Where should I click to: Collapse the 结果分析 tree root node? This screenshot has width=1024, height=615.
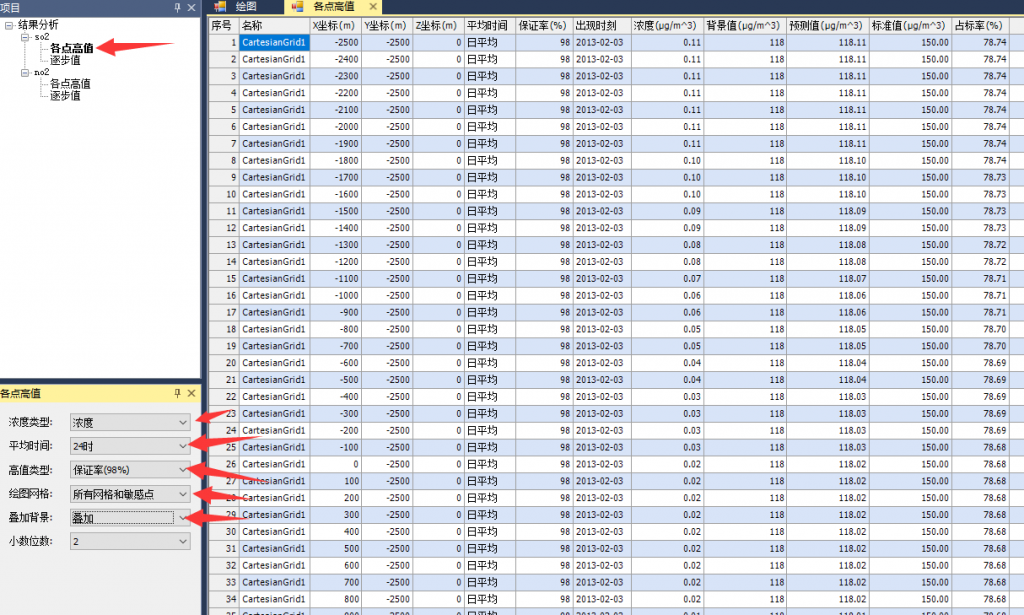[9, 24]
